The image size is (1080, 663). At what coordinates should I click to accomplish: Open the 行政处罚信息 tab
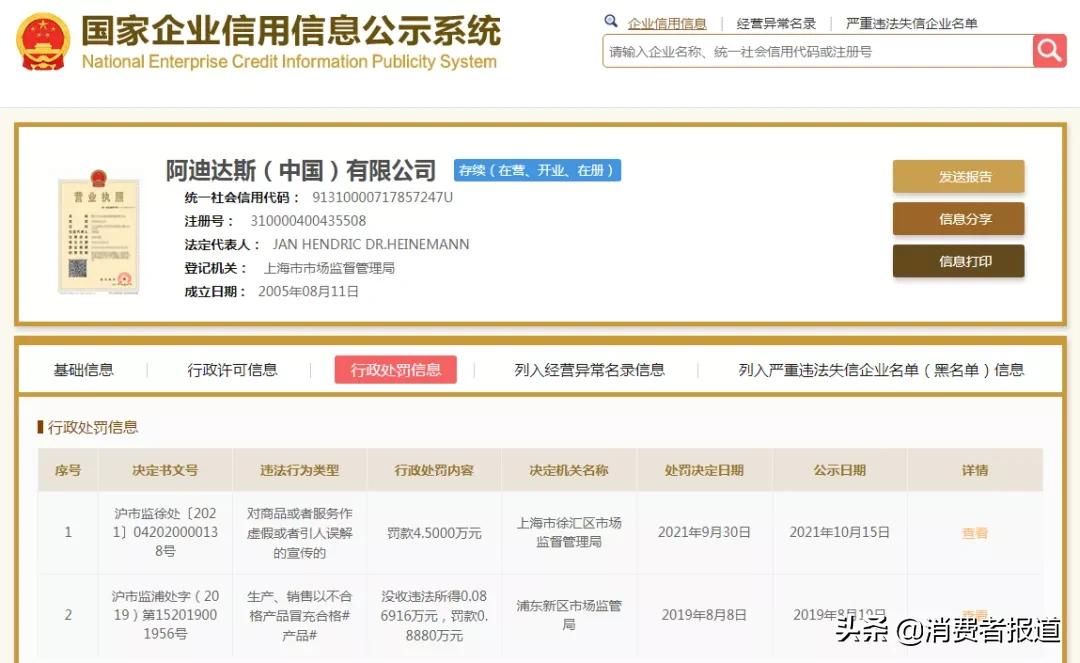pos(395,369)
